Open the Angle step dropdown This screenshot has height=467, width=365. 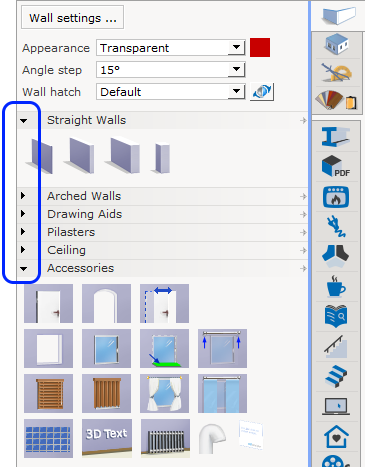click(171, 70)
